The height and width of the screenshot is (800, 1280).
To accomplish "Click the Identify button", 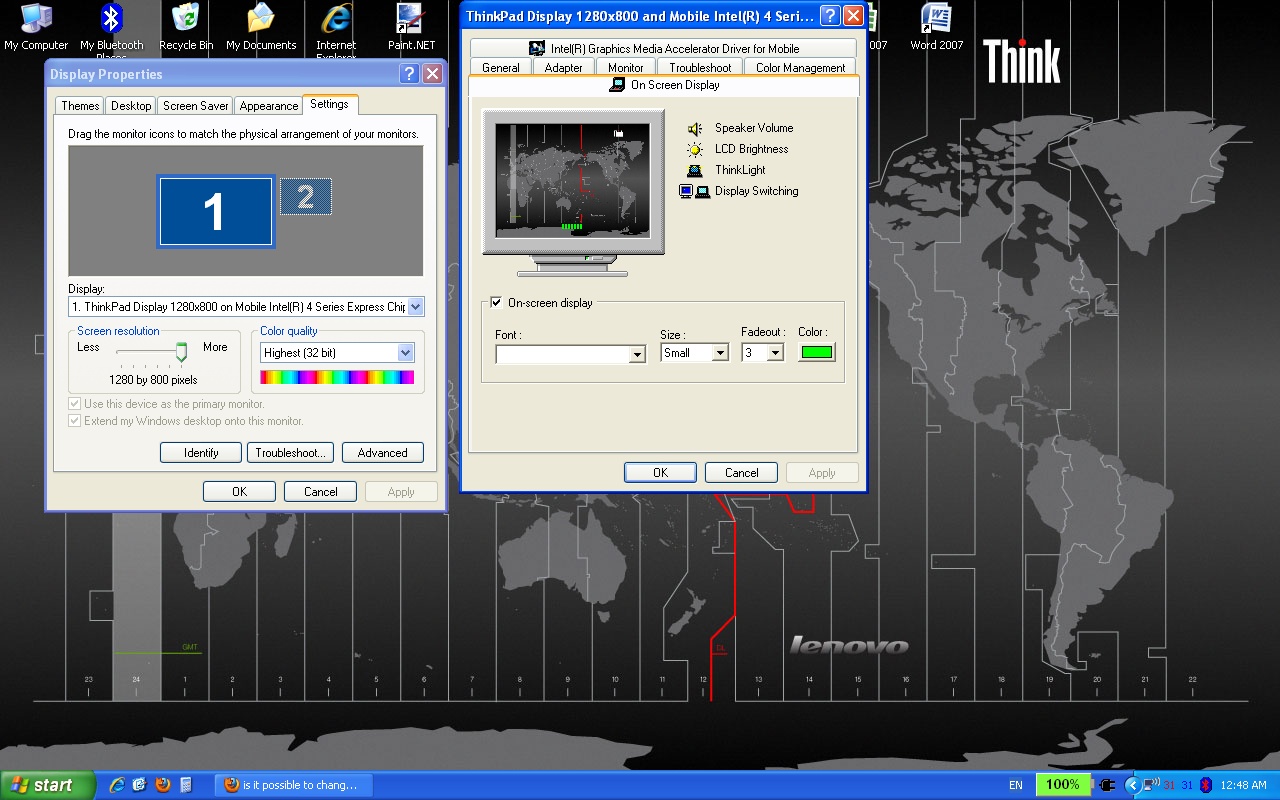I will coord(201,453).
